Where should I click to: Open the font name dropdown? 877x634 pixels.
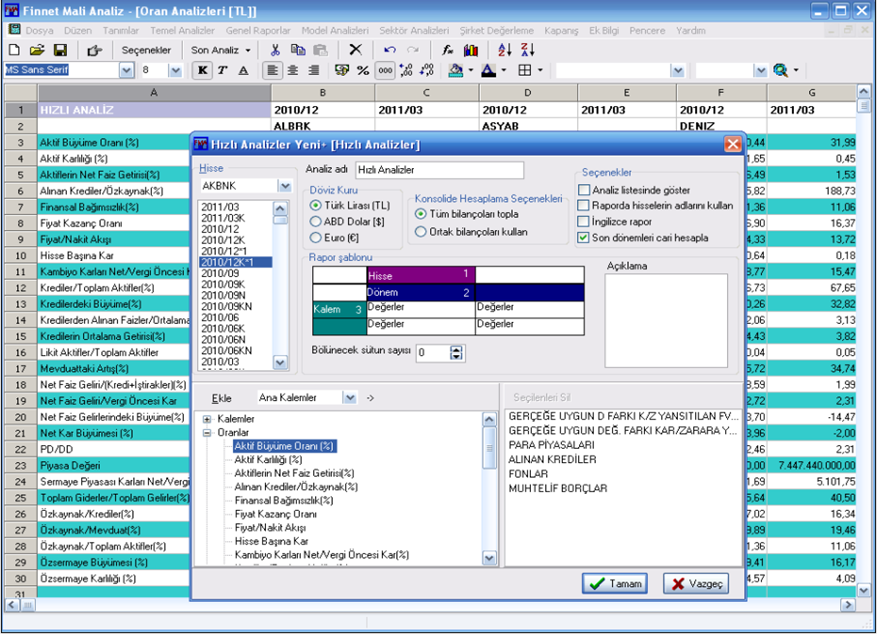click(x=127, y=70)
